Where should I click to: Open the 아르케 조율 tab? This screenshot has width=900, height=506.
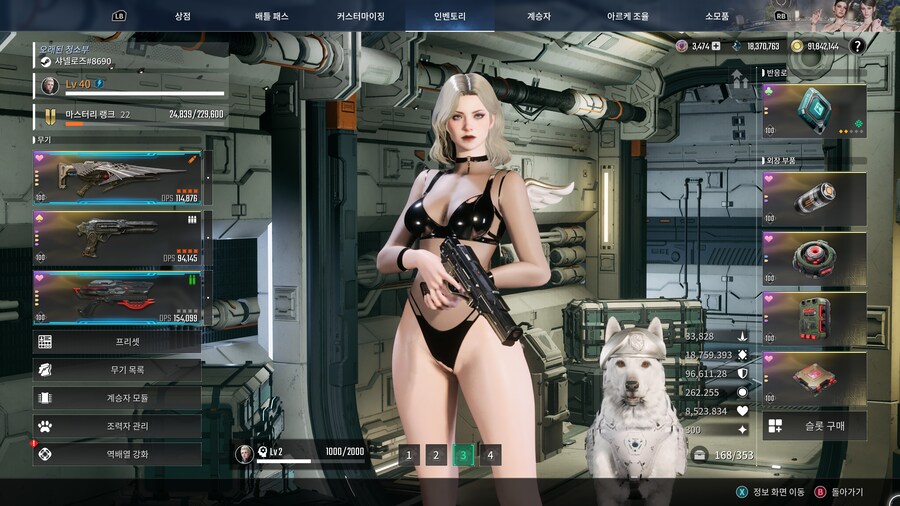click(628, 16)
